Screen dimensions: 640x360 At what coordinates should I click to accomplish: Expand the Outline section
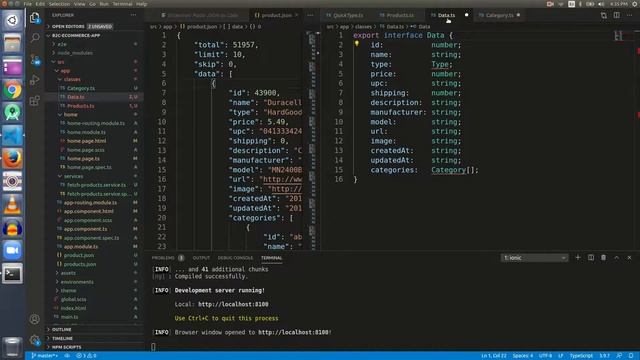pyautogui.click(x=62, y=329)
